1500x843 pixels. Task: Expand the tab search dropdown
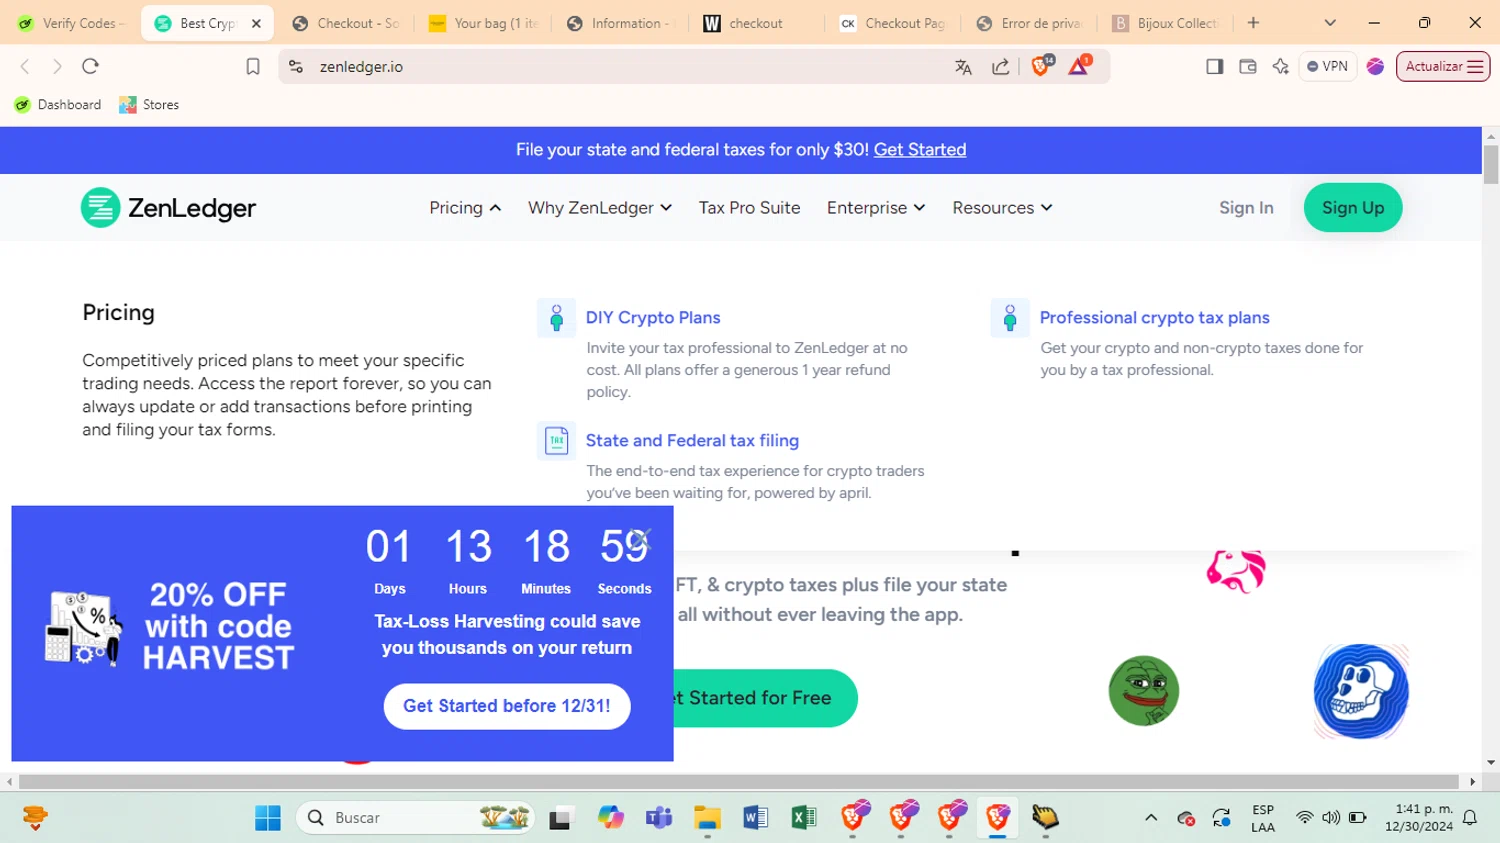1330,23
